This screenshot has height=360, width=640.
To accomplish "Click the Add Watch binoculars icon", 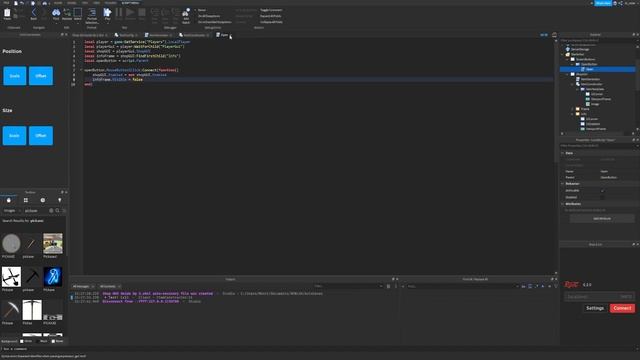I will click(186, 16).
